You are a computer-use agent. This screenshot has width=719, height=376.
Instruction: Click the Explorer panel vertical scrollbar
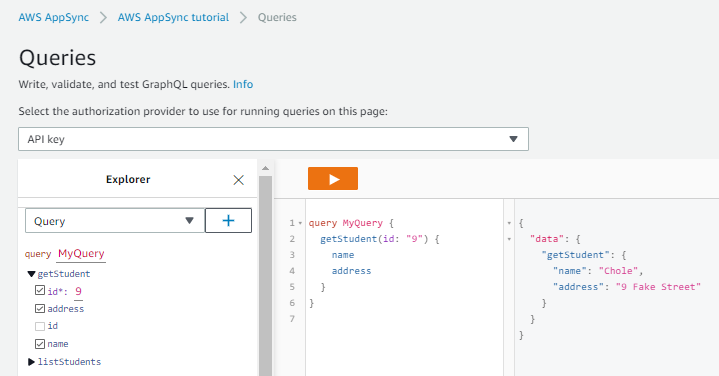[x=265, y=275]
